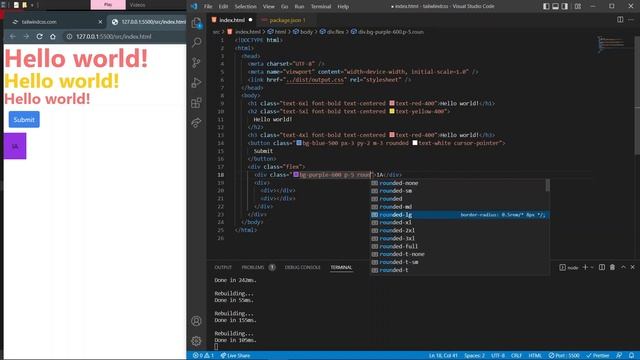Switch to the DEBUG CONSOLE tab
The width and height of the screenshot is (640, 360).
(302, 267)
